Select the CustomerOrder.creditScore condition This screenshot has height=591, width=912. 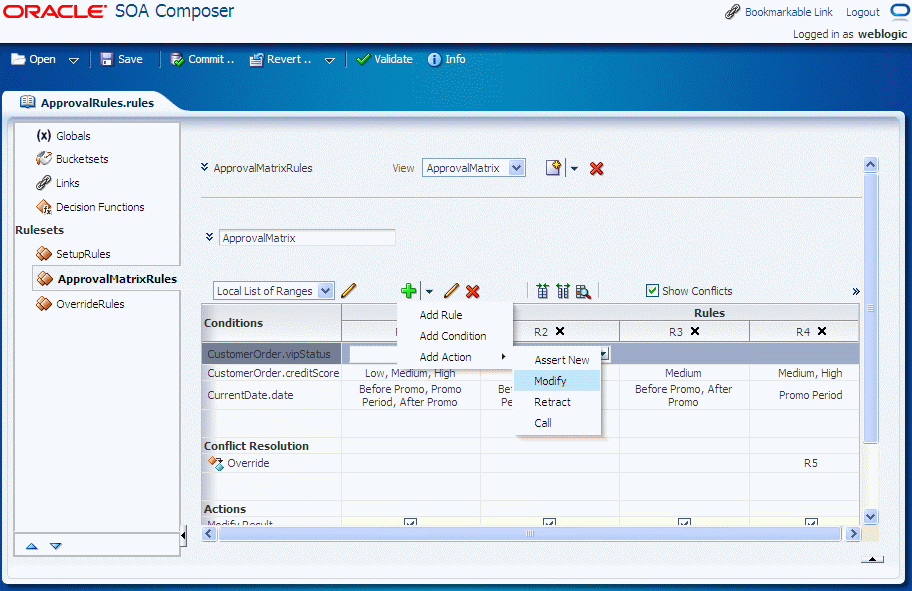coord(273,373)
